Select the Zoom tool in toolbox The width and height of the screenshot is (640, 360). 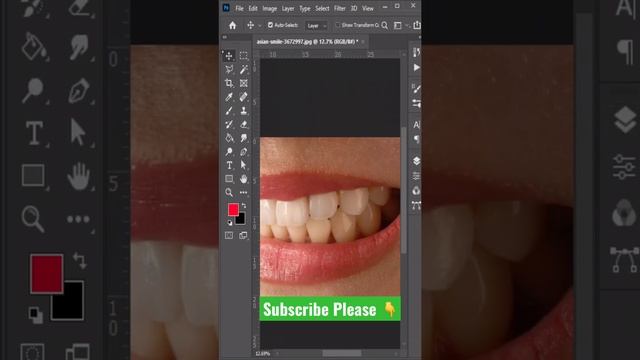pos(229,192)
